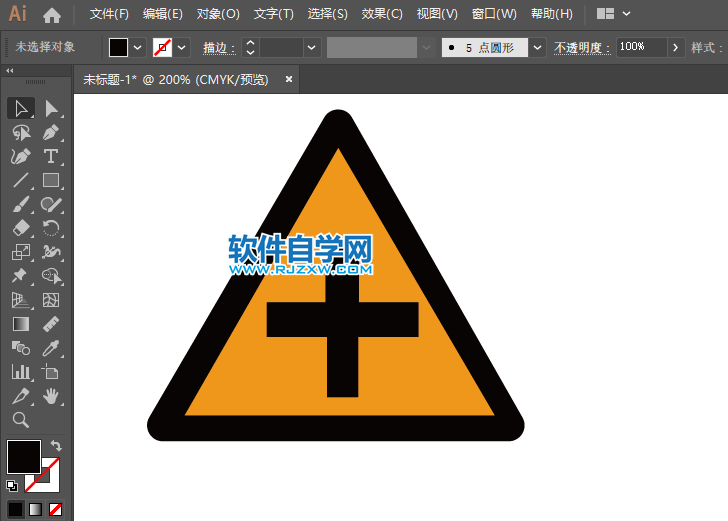Reset to default fill and stroke
Viewport: 728px width, 521px height.
tap(12, 486)
